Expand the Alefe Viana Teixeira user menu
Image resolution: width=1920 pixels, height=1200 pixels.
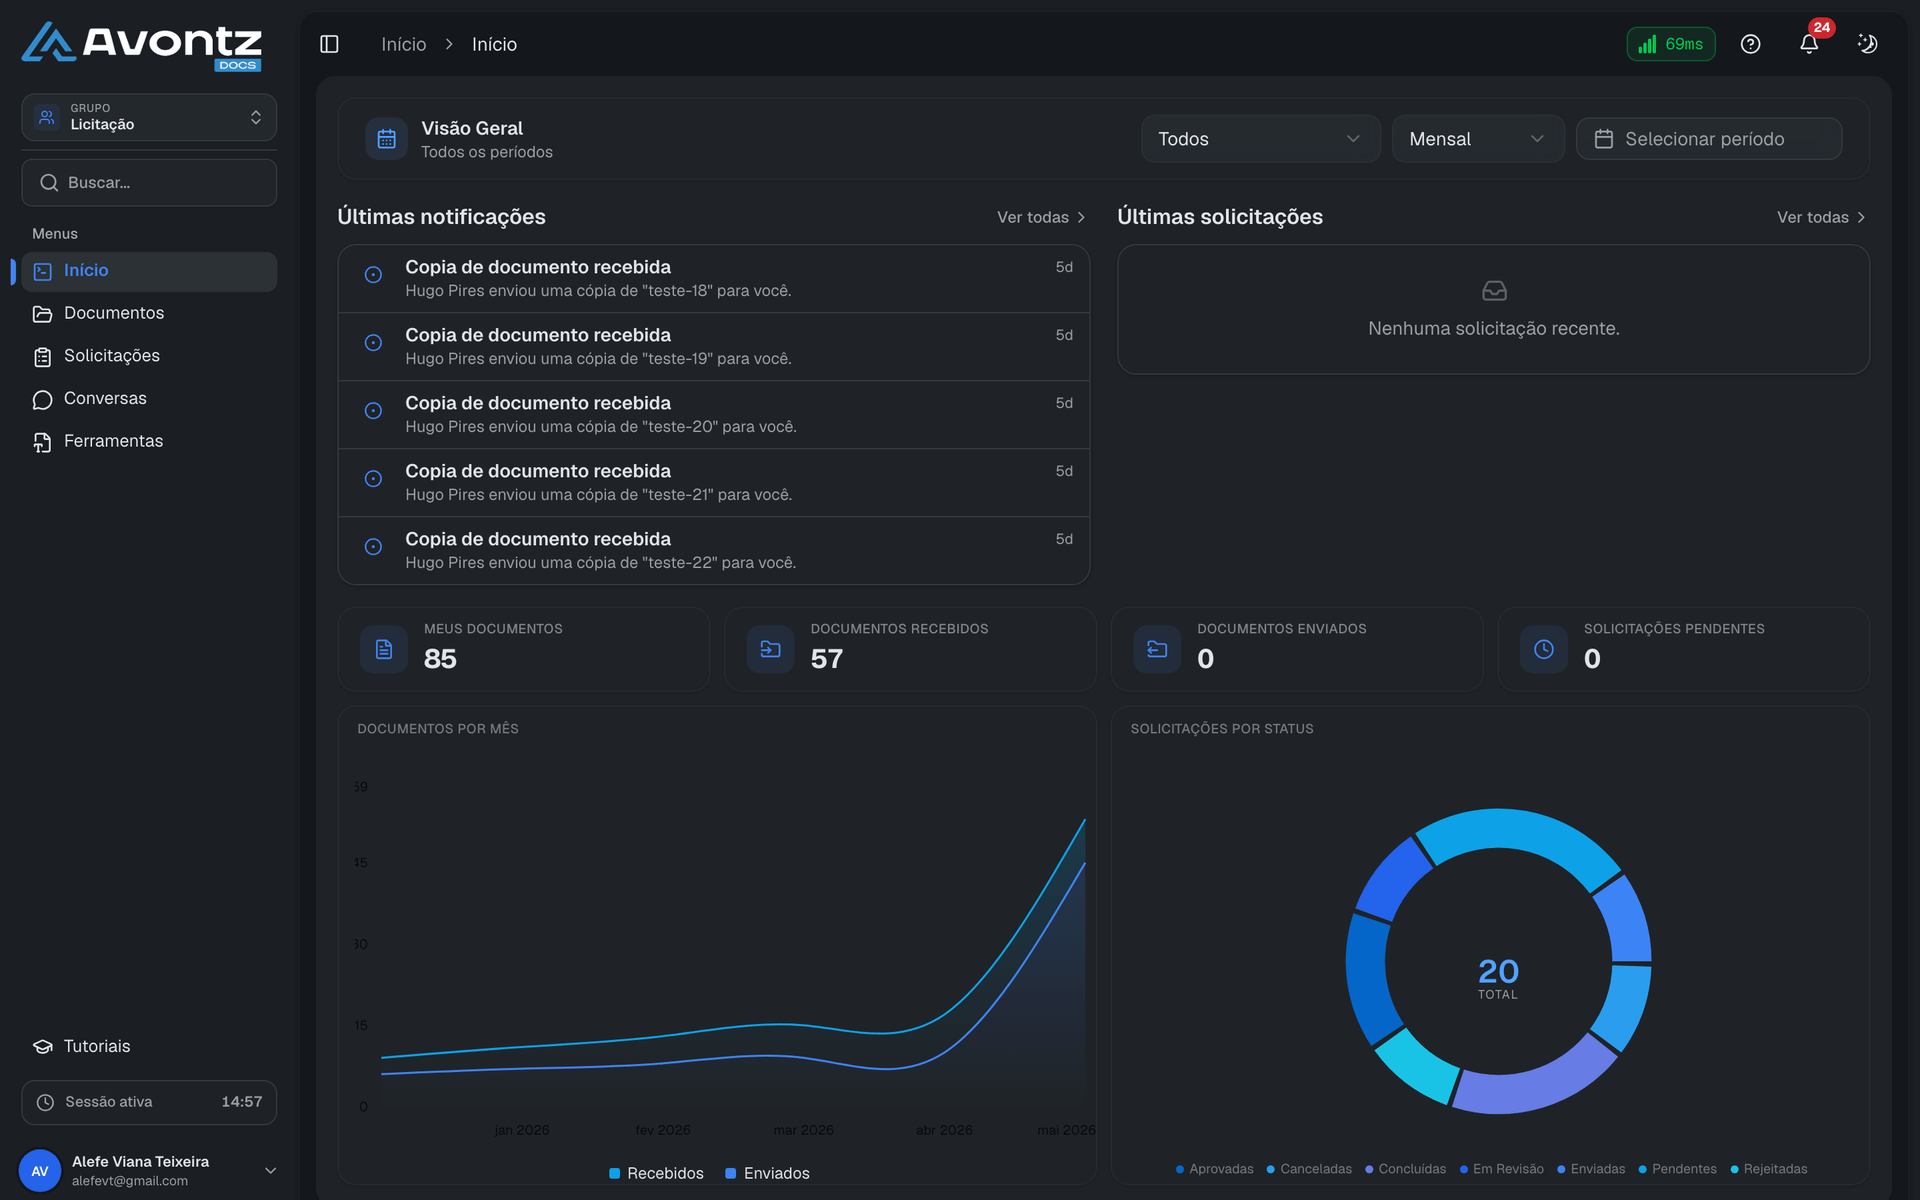coord(149,1171)
